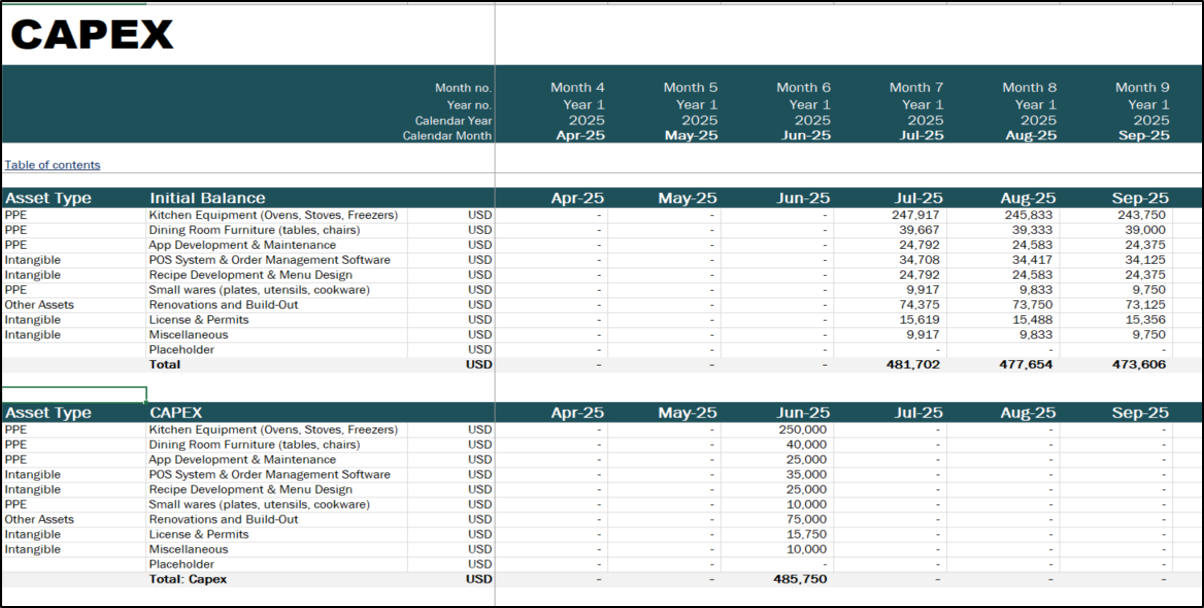Click the large CAPEX title heading
This screenshot has width=1204, height=608.
(92, 35)
